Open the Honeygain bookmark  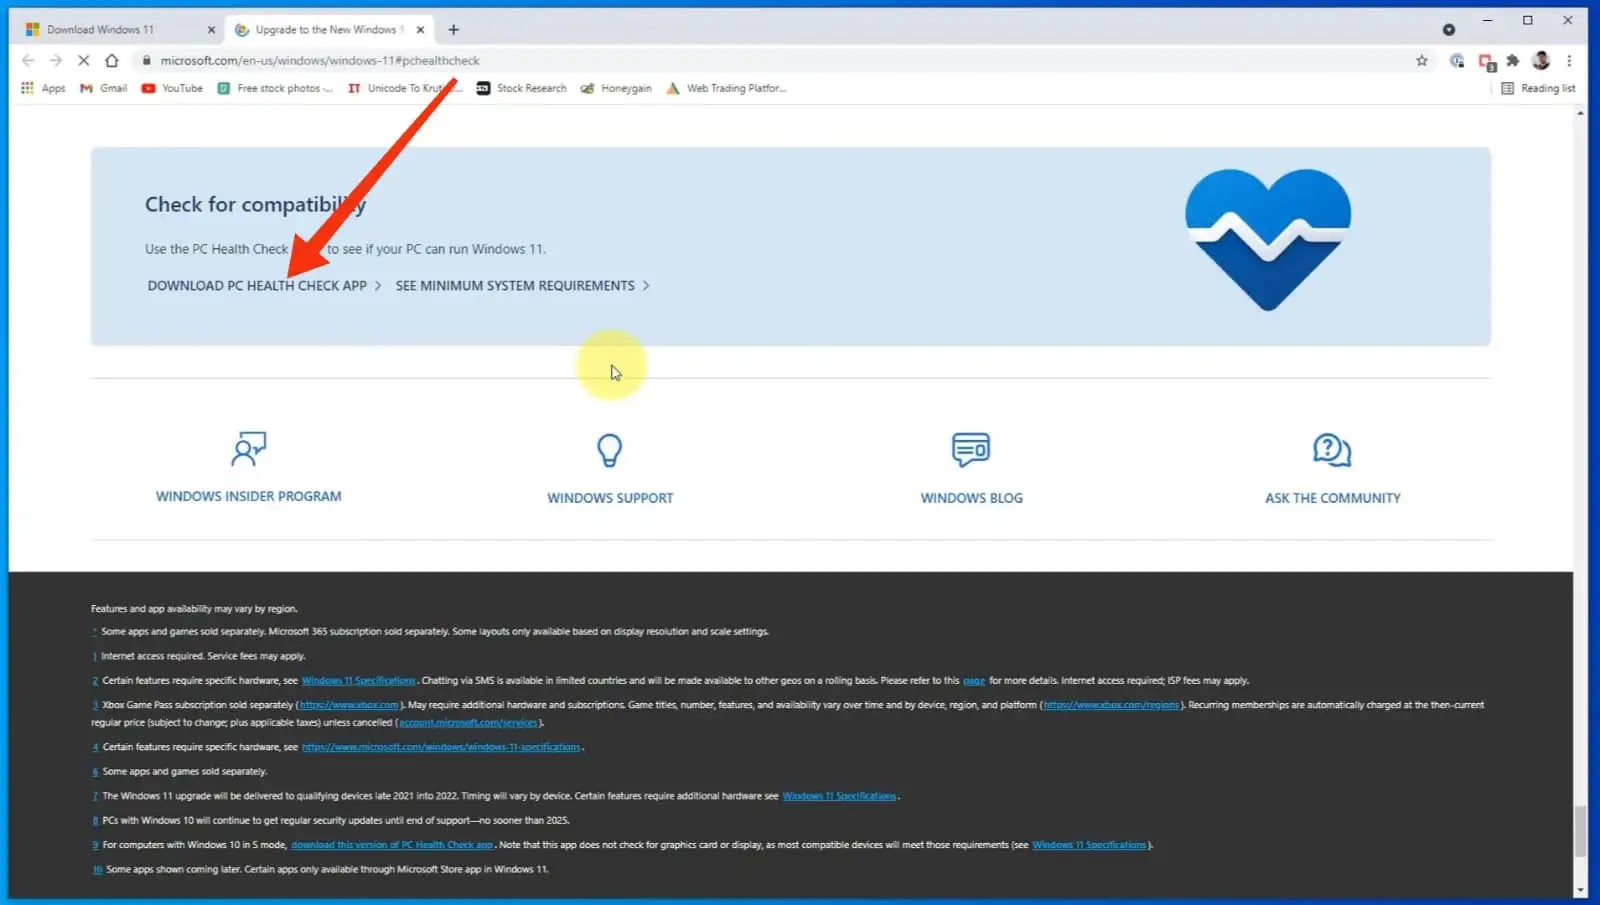tap(616, 88)
